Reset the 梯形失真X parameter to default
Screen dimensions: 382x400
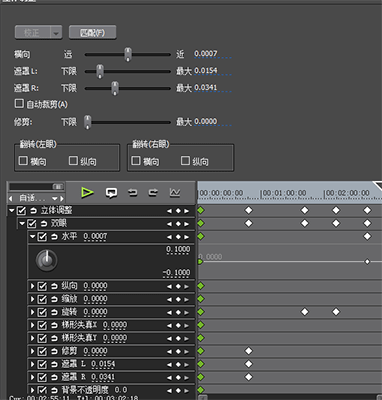click(x=54, y=325)
